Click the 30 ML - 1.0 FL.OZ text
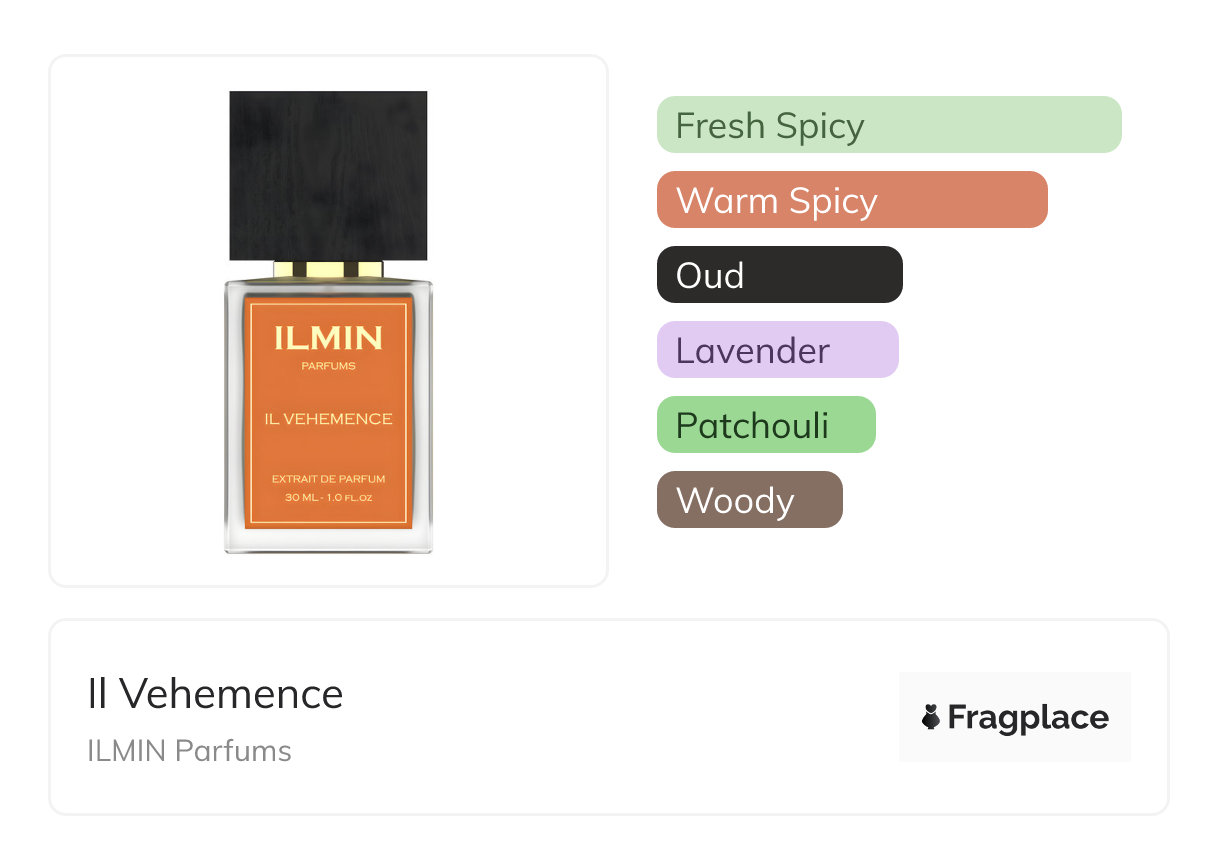This screenshot has height=864, width=1218. coord(328,497)
